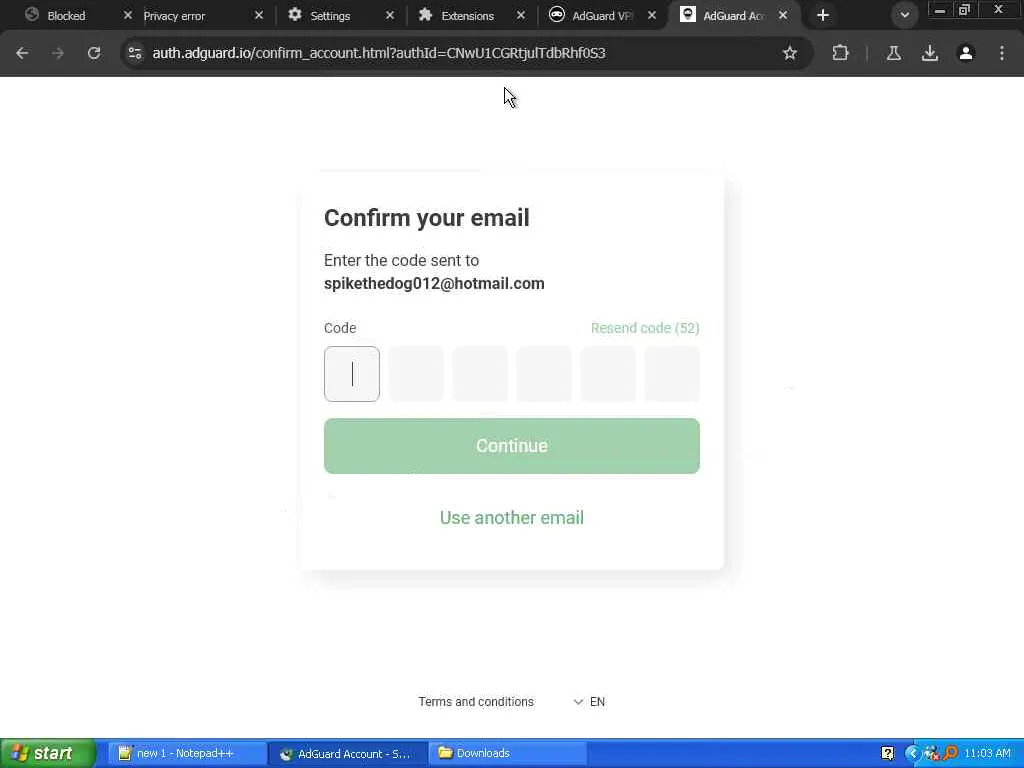Switch to the Privacy error tab
This screenshot has height=768, width=1024.
pos(174,16)
